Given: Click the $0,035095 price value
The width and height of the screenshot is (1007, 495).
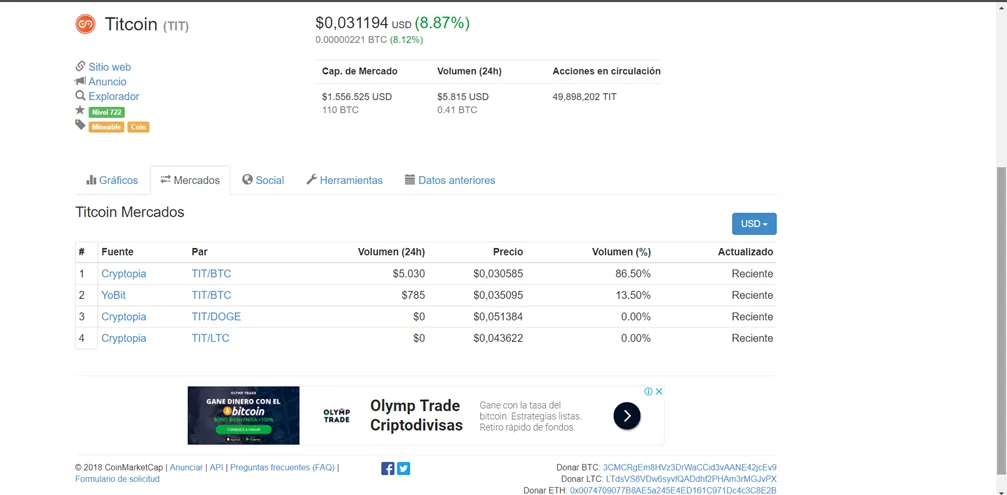Looking at the screenshot, I should 498,295.
